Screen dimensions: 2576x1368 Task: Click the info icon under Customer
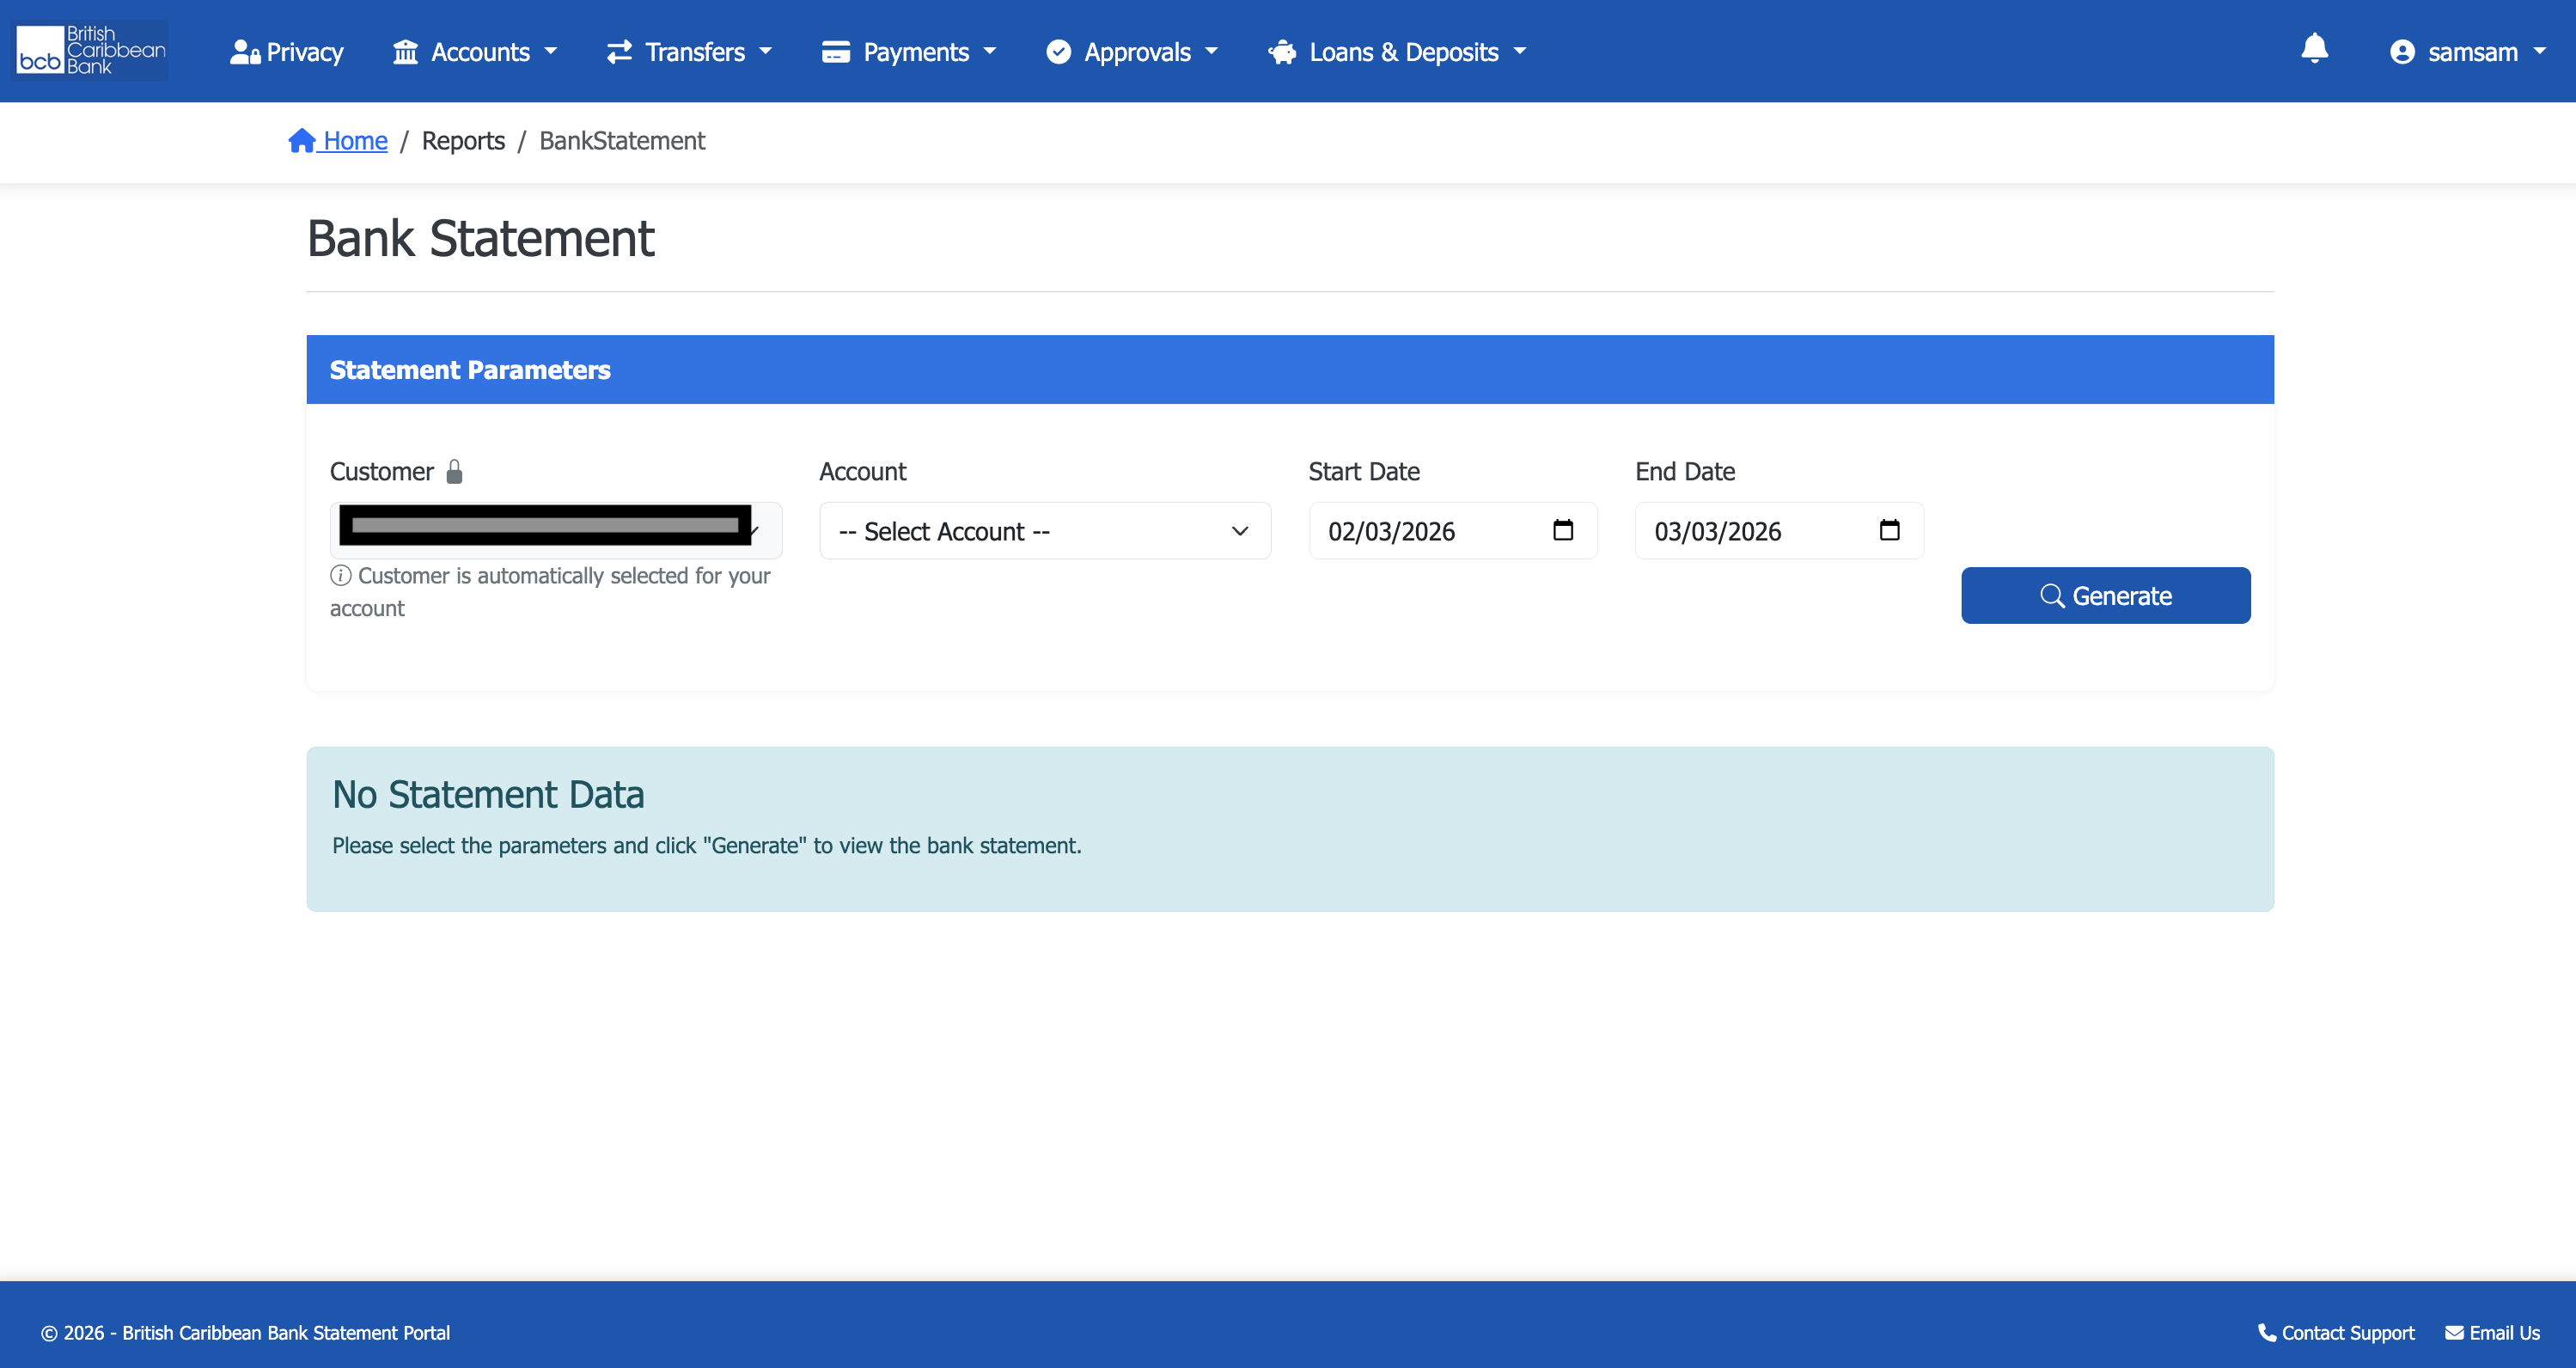[x=341, y=575]
